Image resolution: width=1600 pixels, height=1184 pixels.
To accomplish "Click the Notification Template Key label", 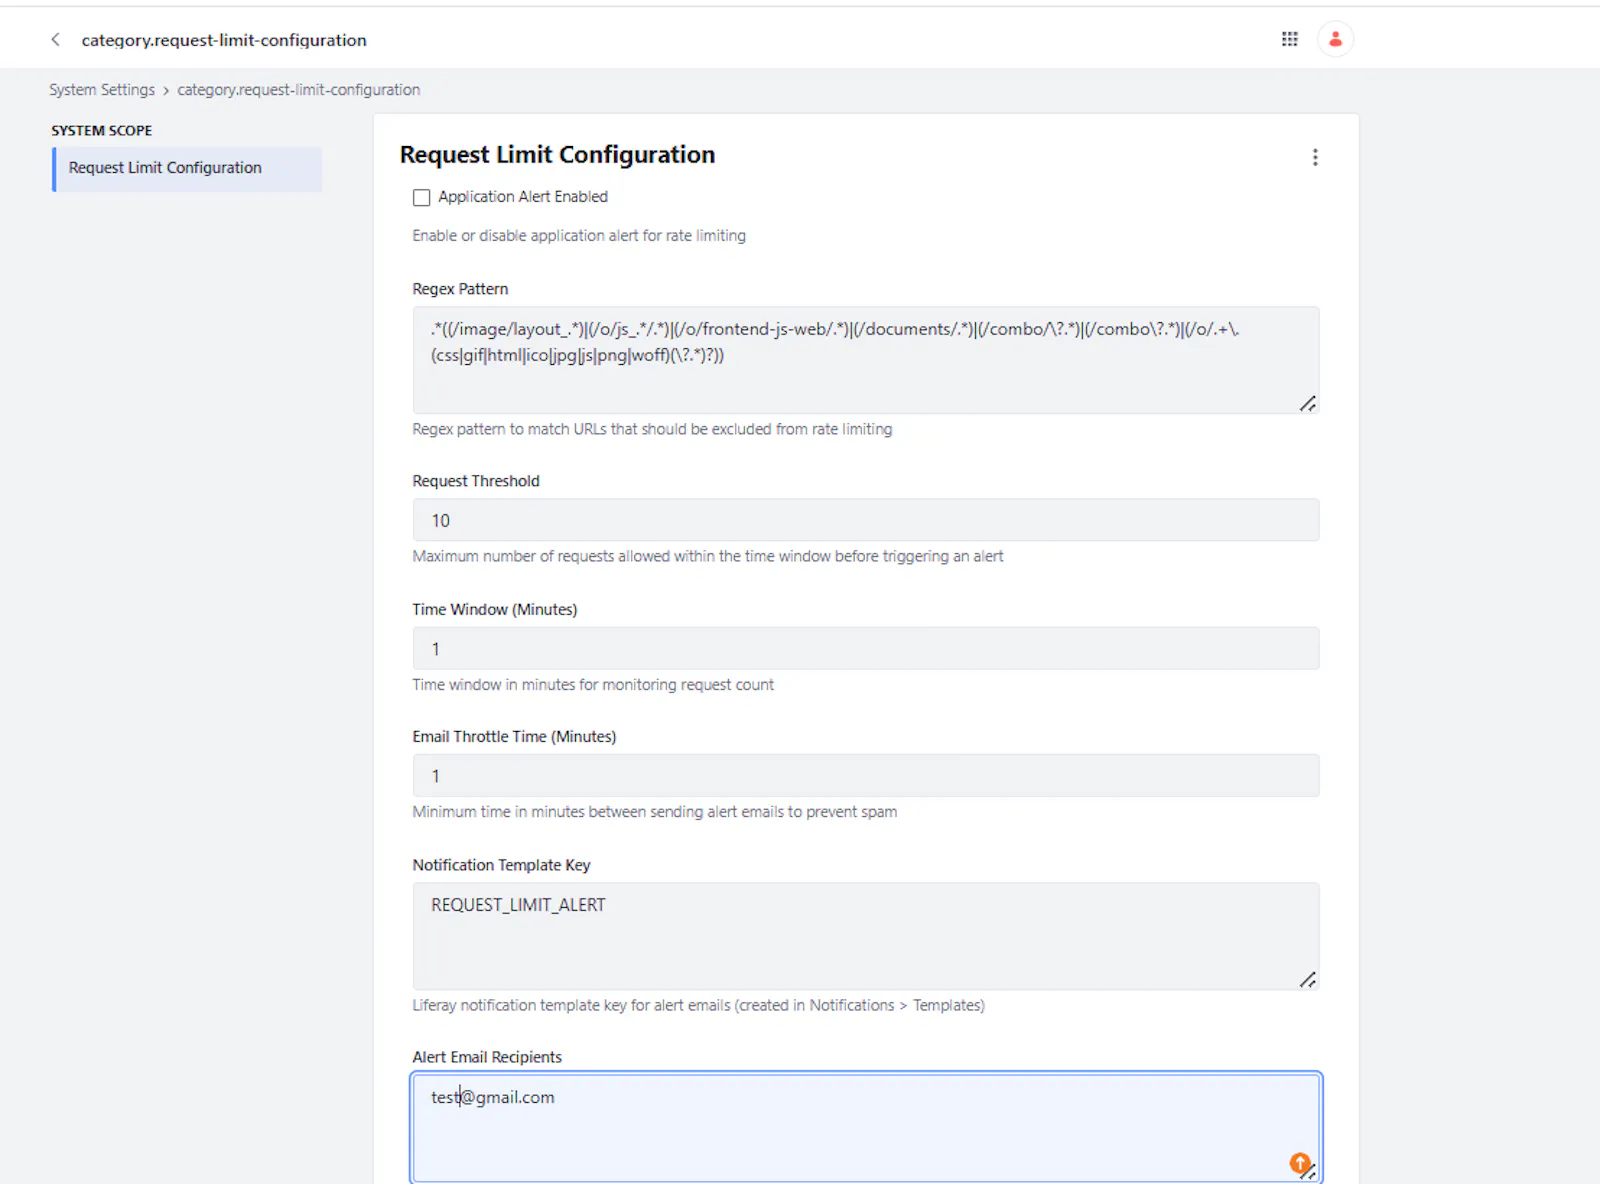I will pyautogui.click(x=501, y=865).
